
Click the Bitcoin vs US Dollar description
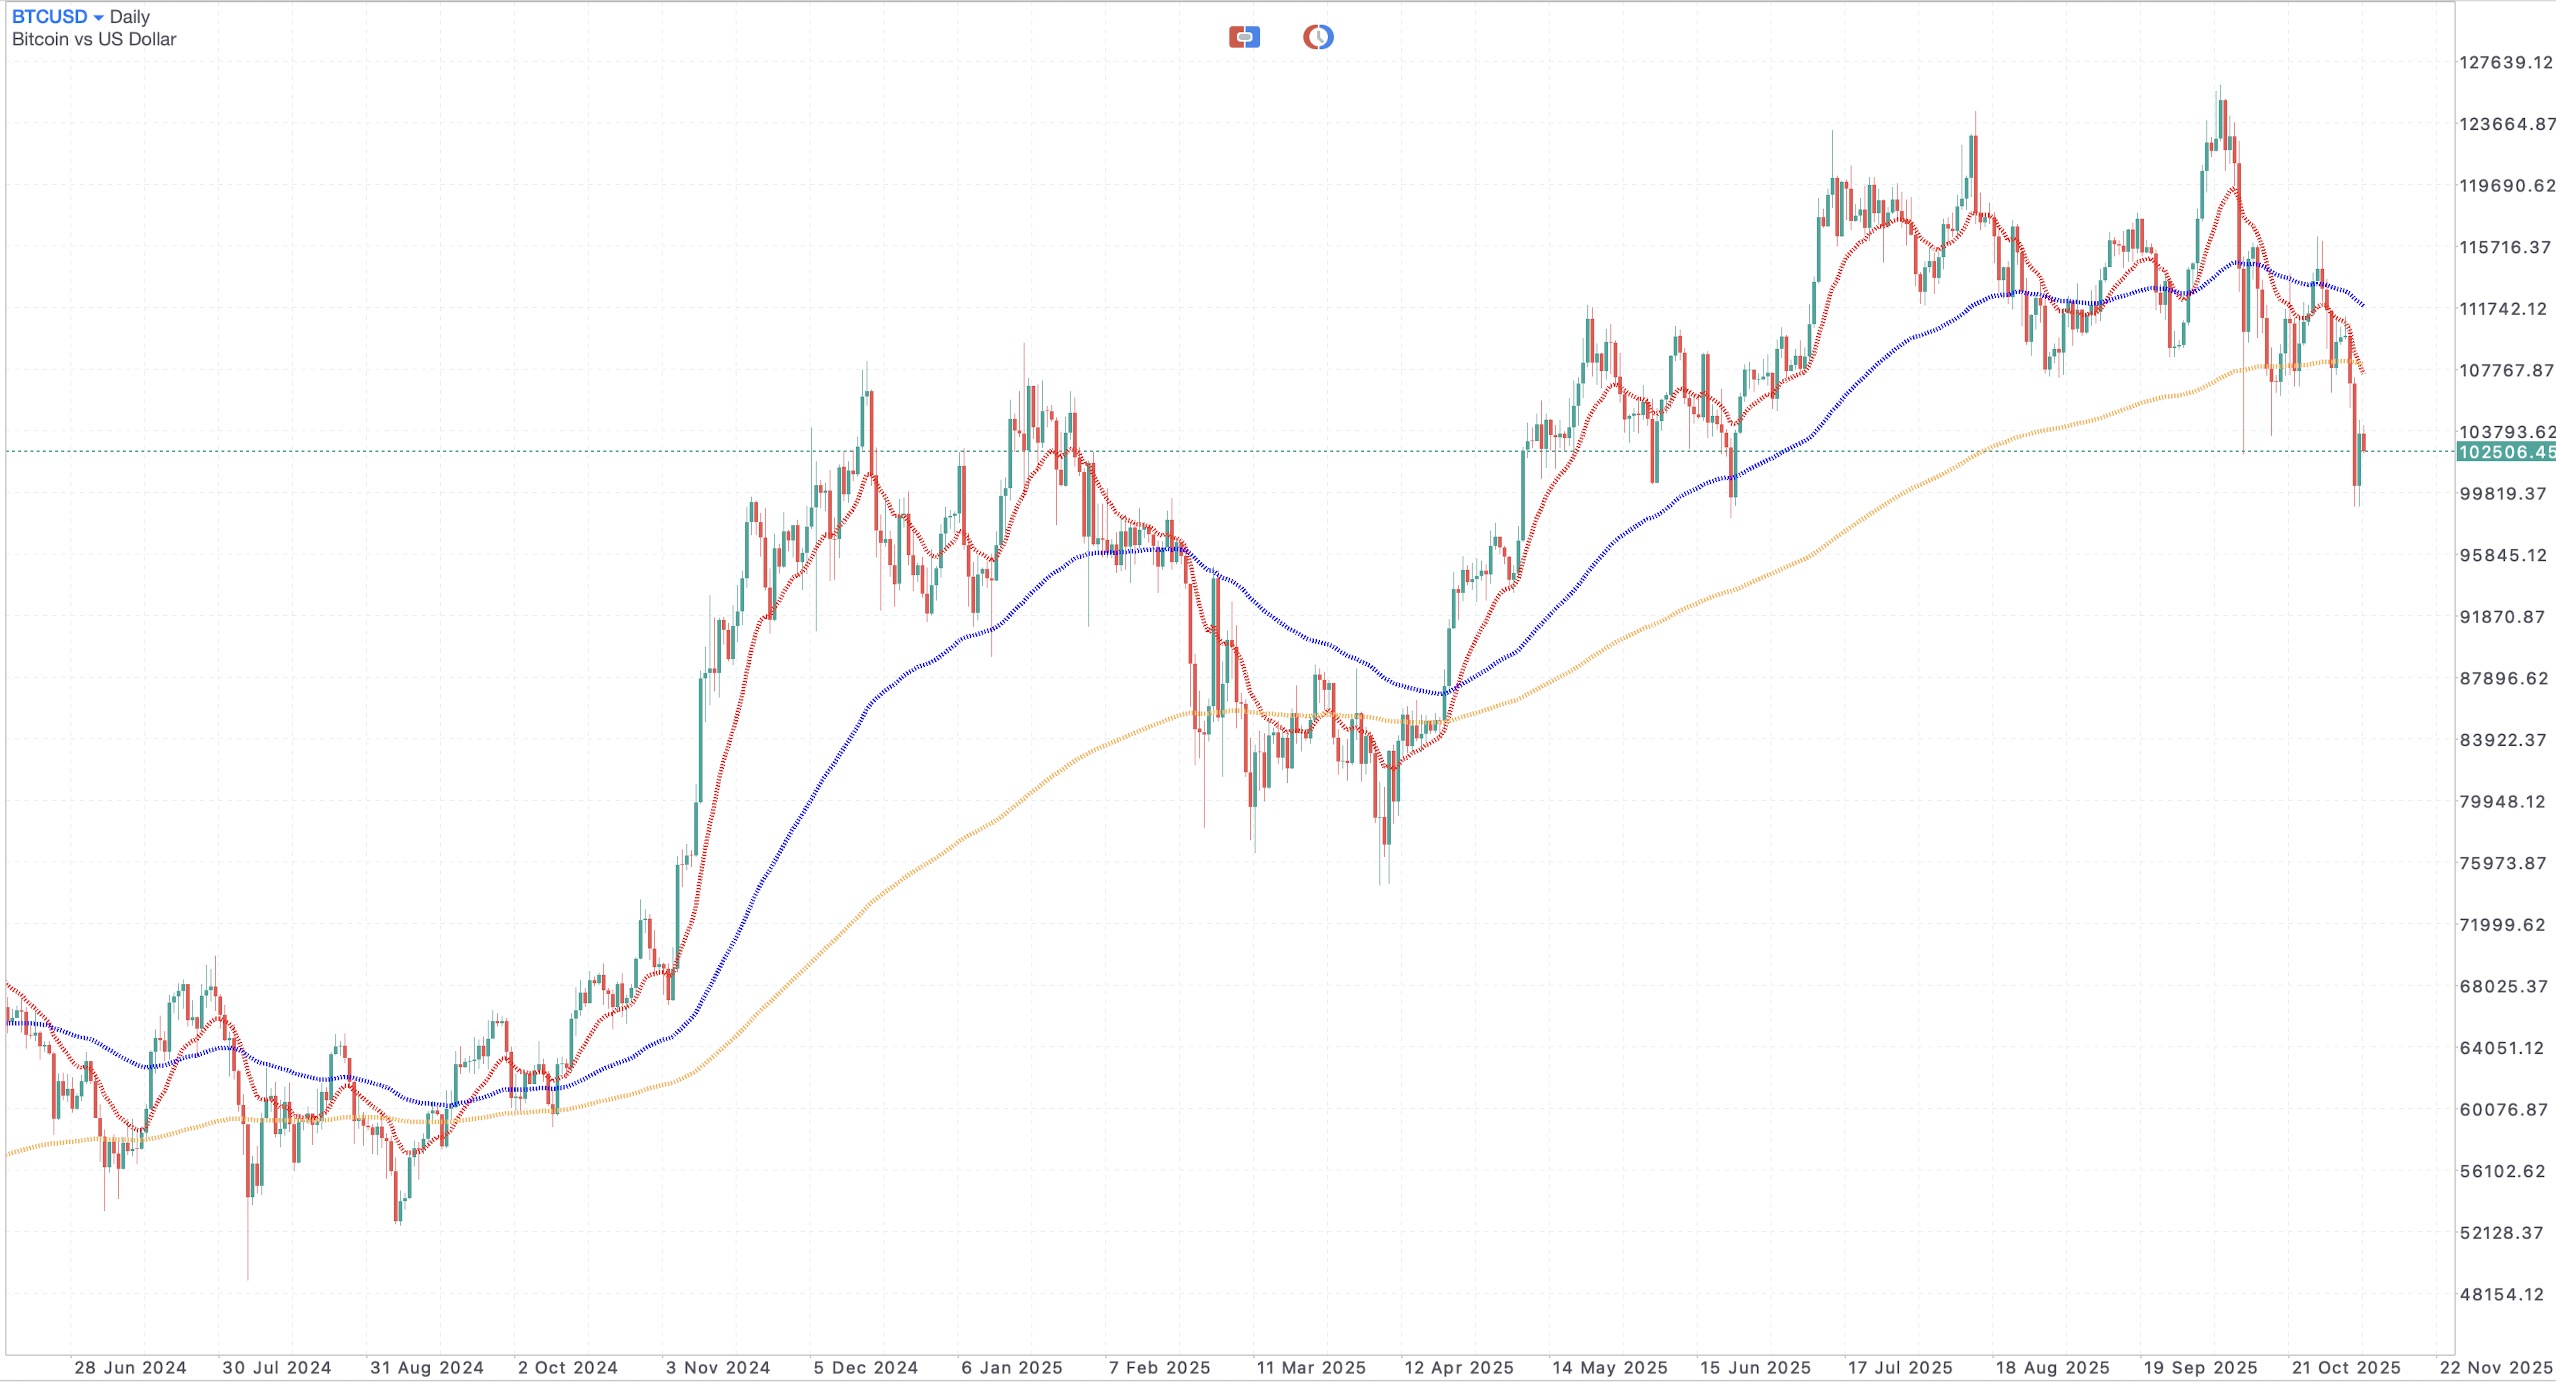point(94,40)
